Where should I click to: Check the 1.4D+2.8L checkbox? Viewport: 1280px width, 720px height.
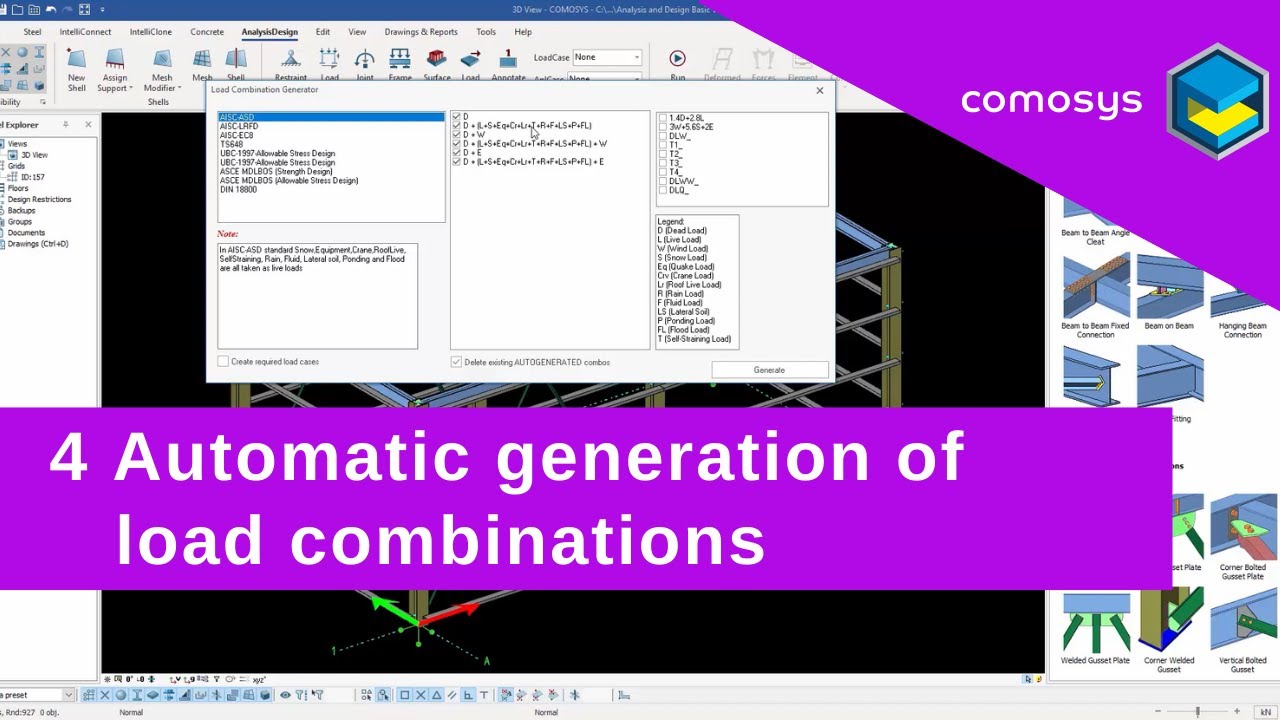point(662,118)
